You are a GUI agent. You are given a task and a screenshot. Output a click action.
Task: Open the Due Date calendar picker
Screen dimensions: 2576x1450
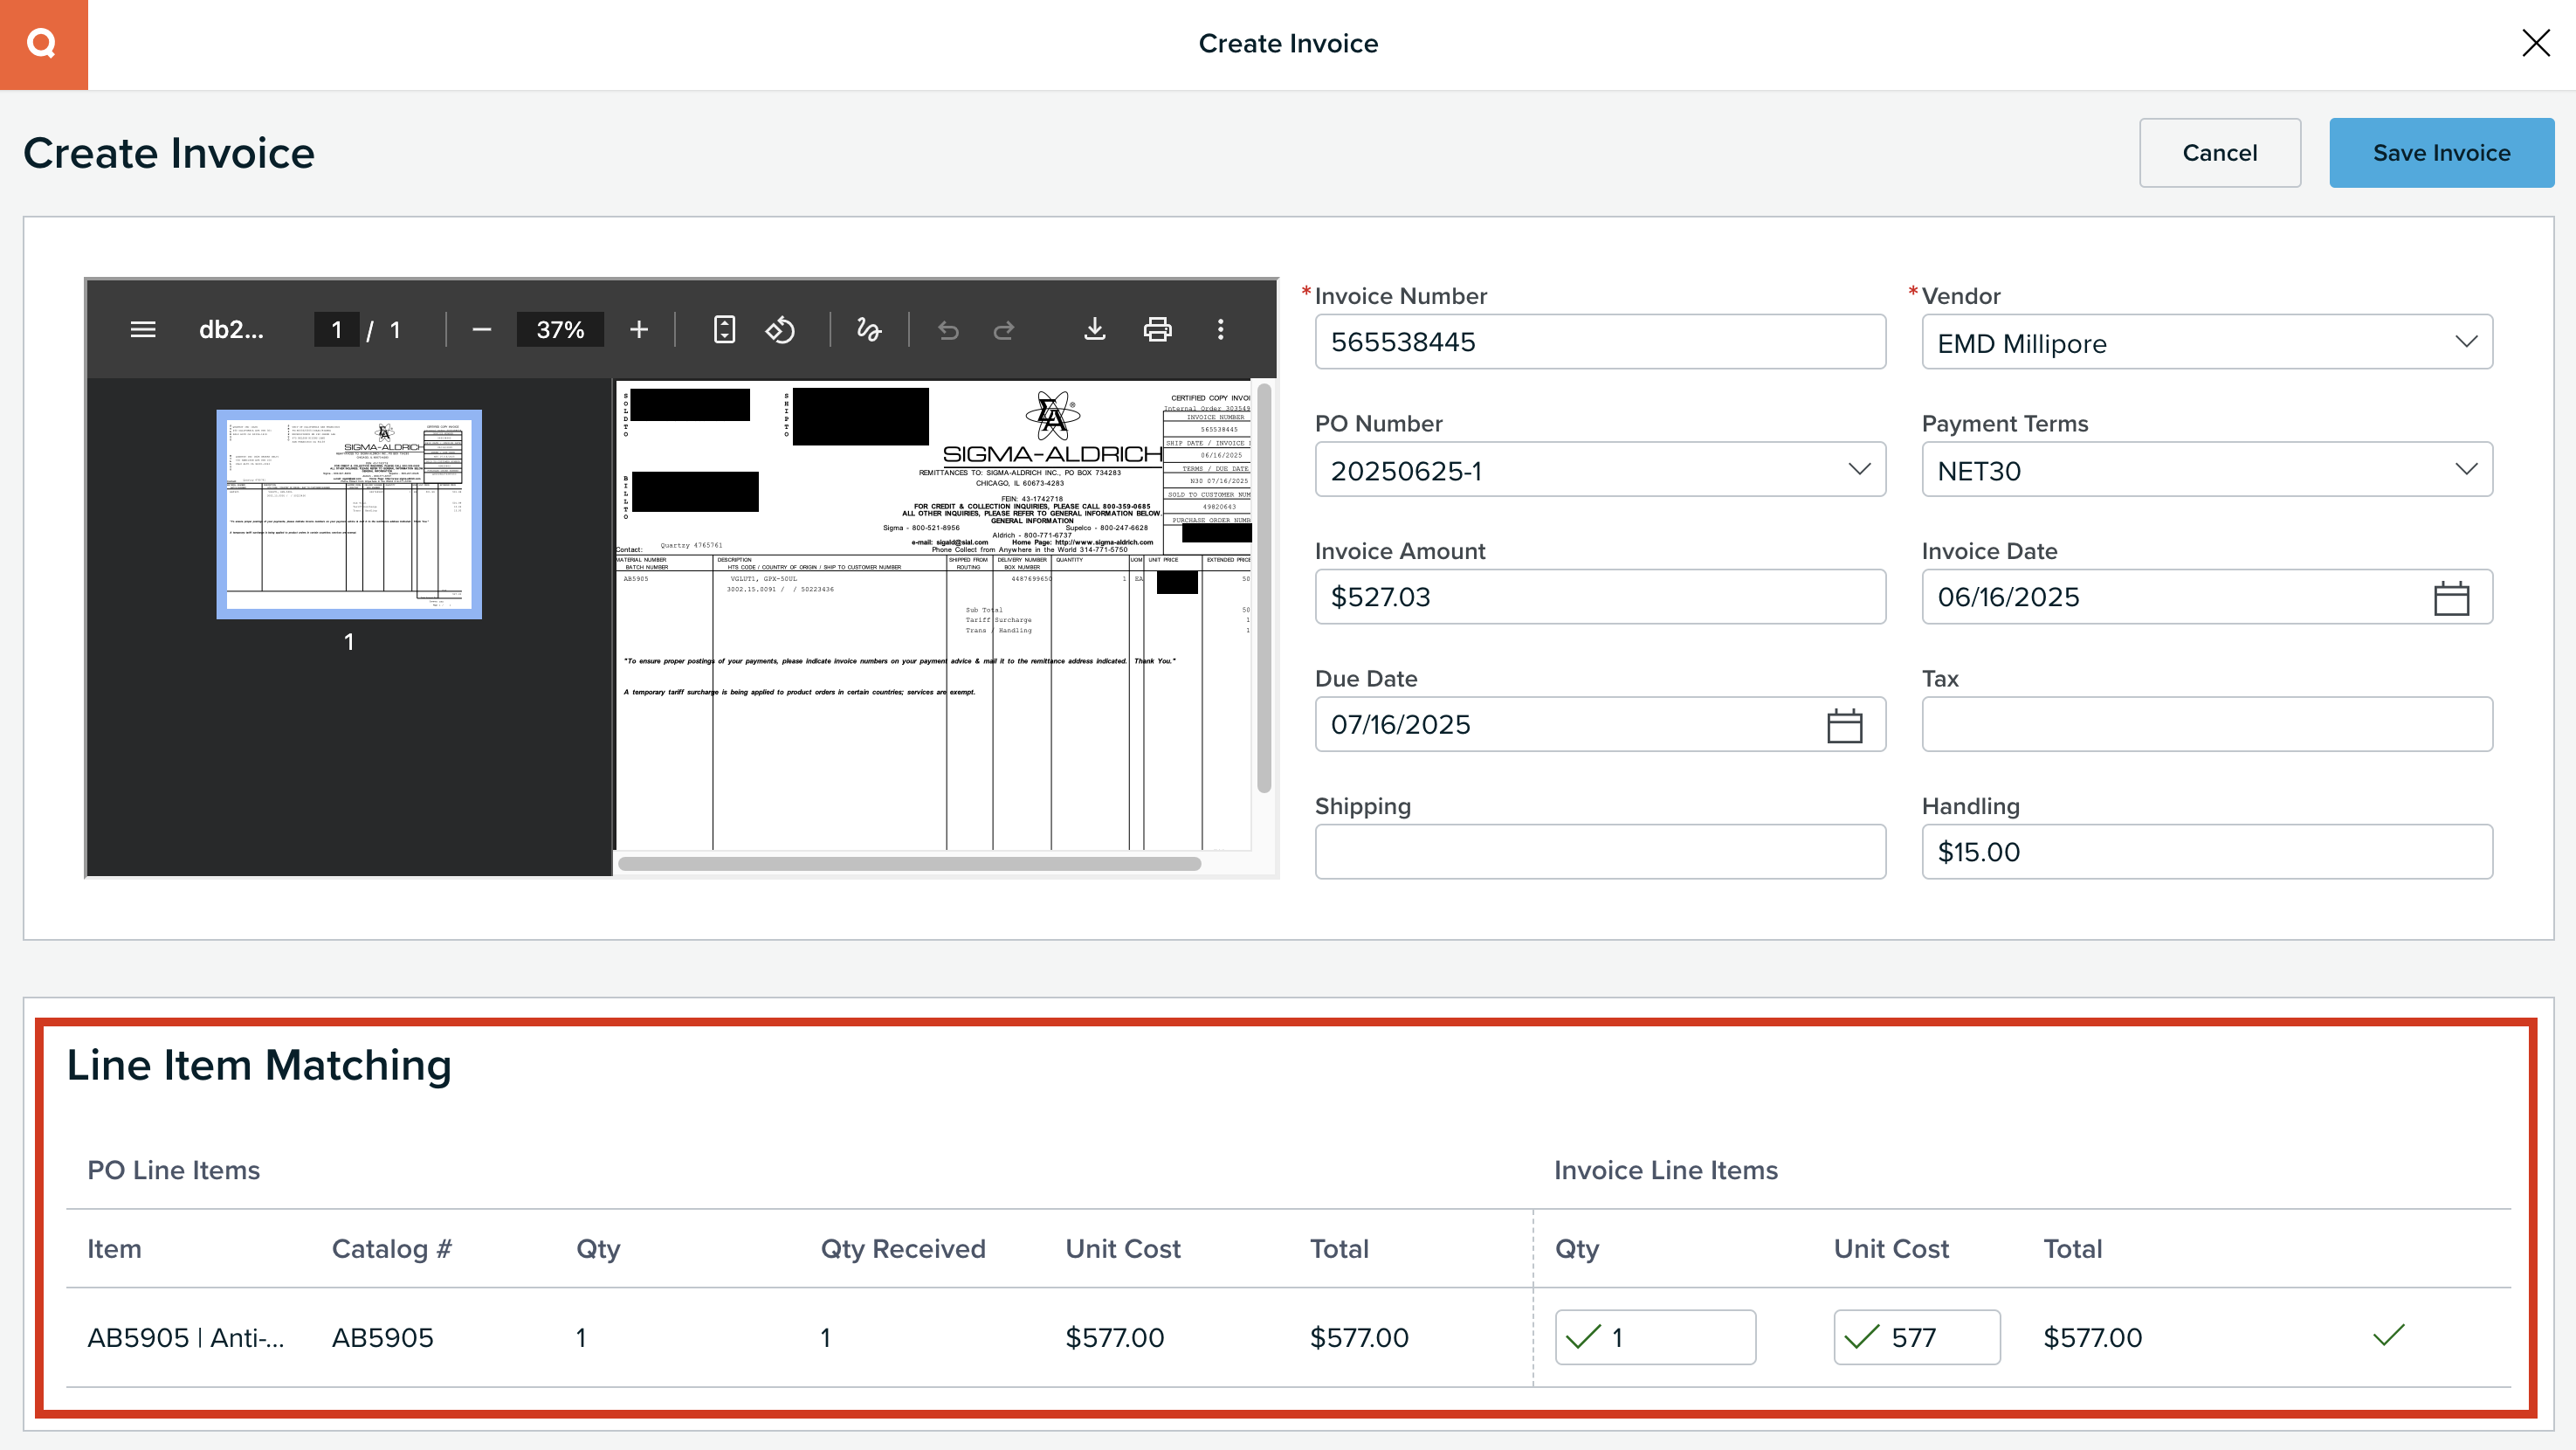coord(1844,725)
